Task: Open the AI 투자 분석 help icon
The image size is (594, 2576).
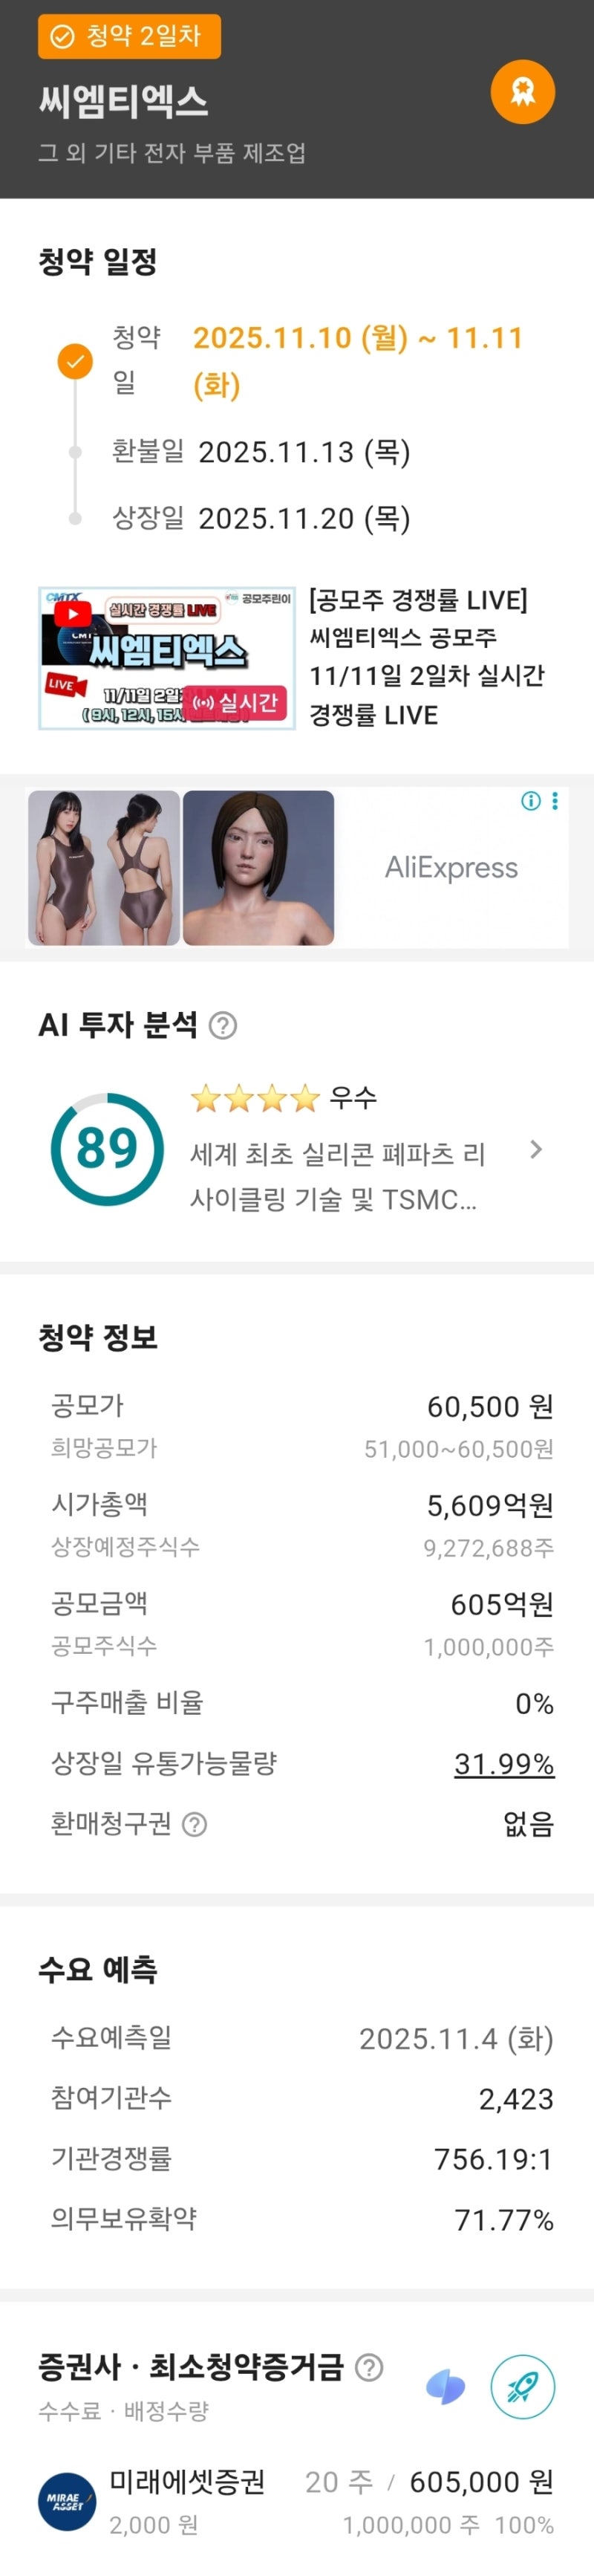Action: pos(223,1025)
